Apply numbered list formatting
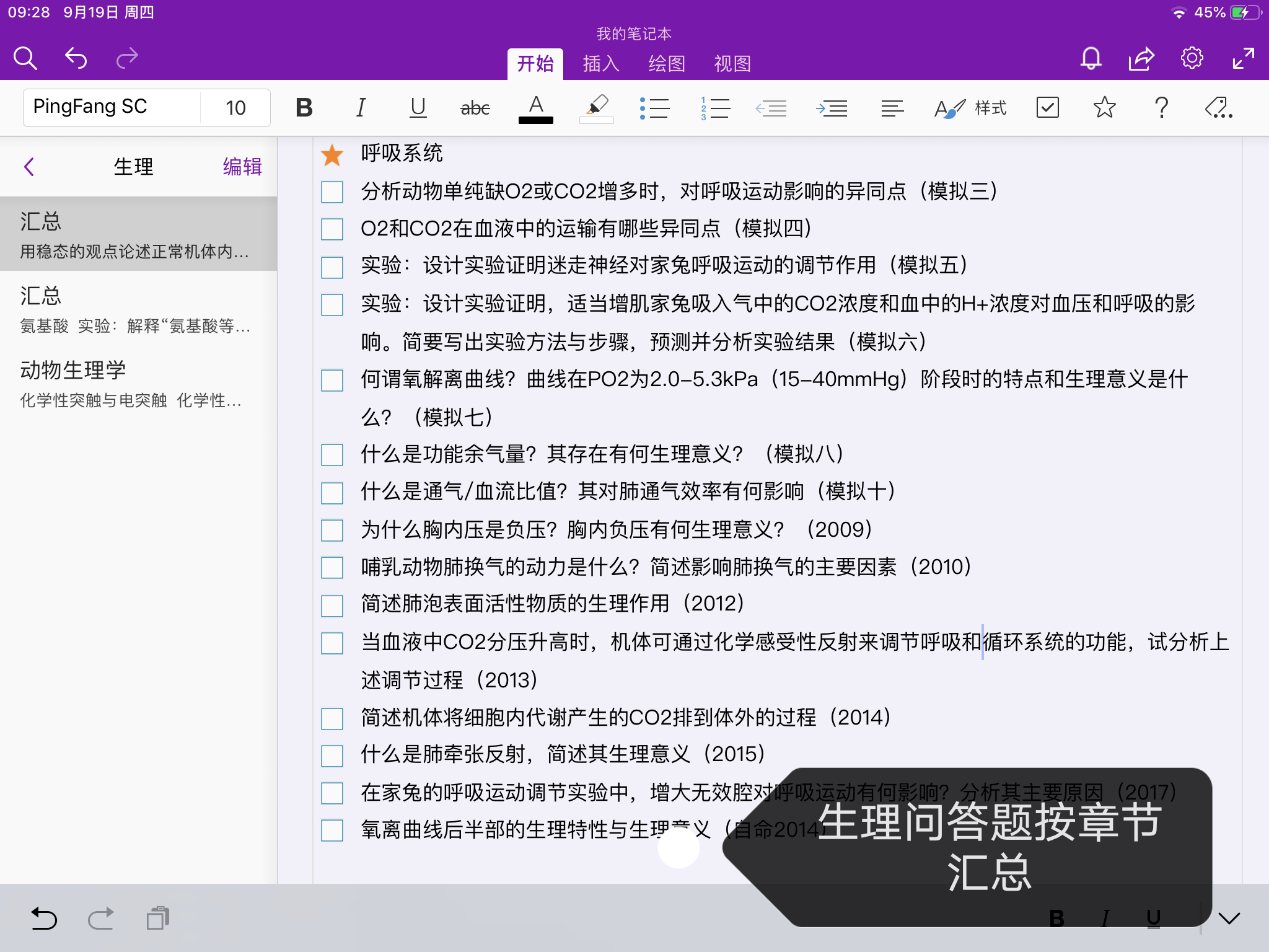 (715, 108)
